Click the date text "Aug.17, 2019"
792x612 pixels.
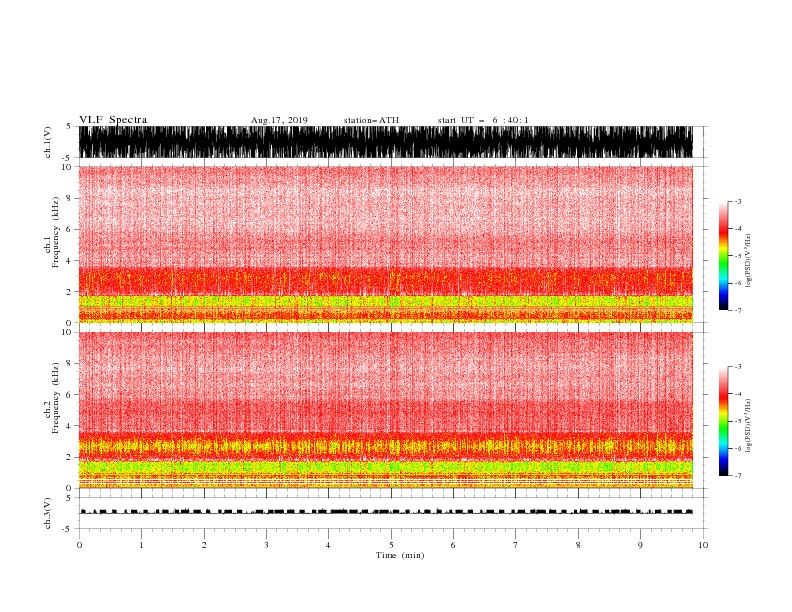click(279, 120)
